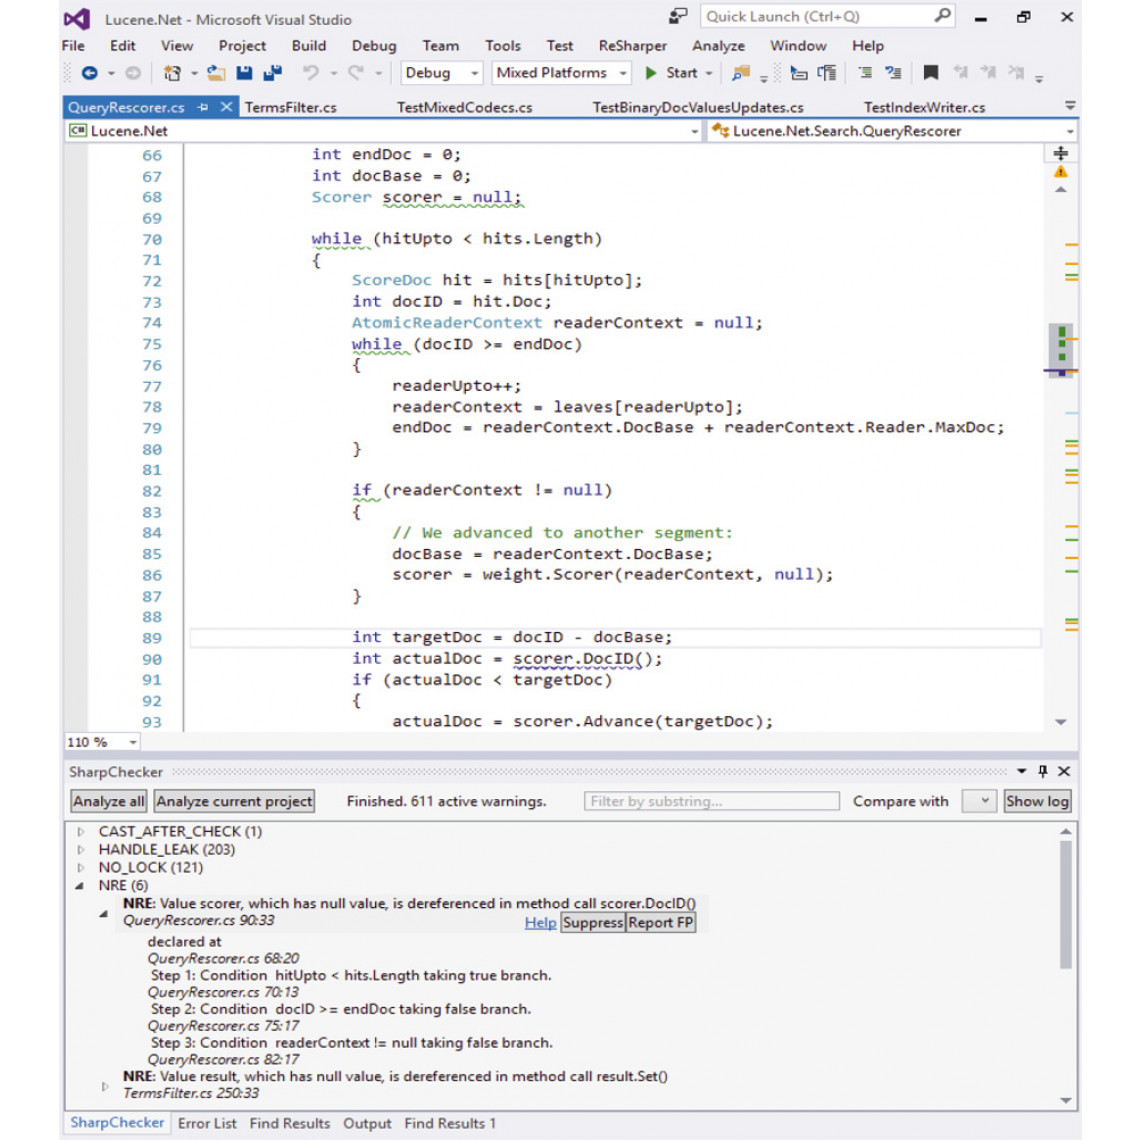
Task: Click the Find in Files toolbar icon
Action: pyautogui.click(x=741, y=73)
